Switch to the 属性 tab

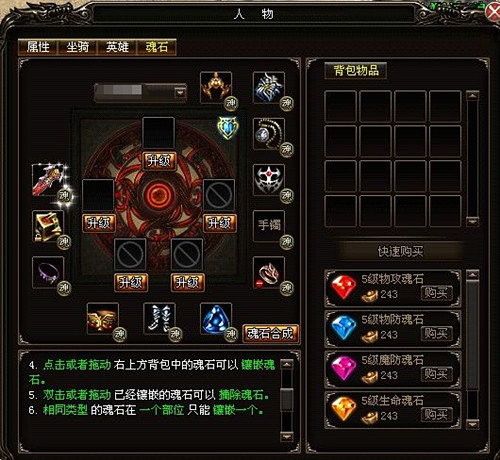tap(38, 47)
